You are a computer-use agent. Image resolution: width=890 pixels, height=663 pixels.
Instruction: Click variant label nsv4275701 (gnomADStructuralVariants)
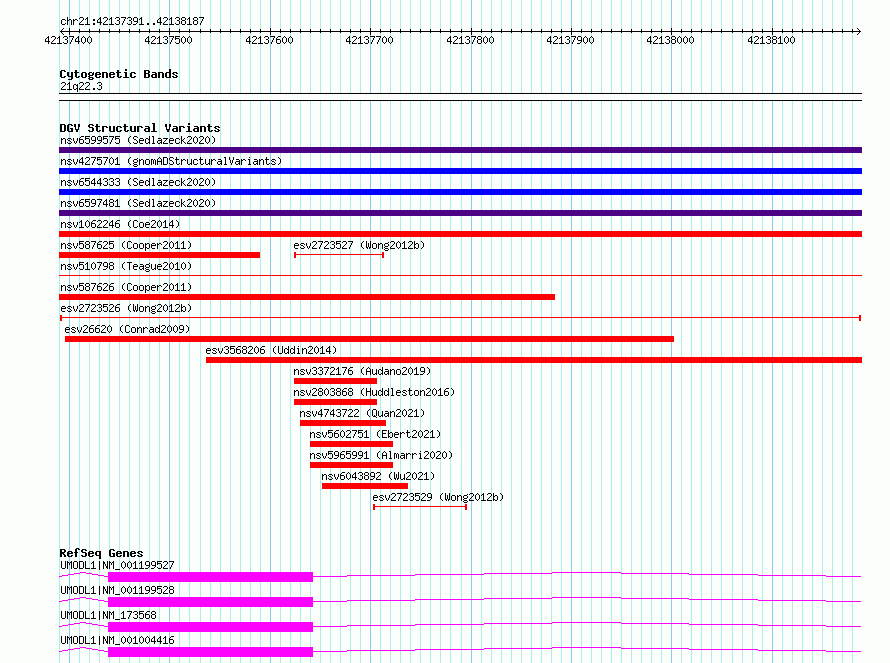(171, 161)
